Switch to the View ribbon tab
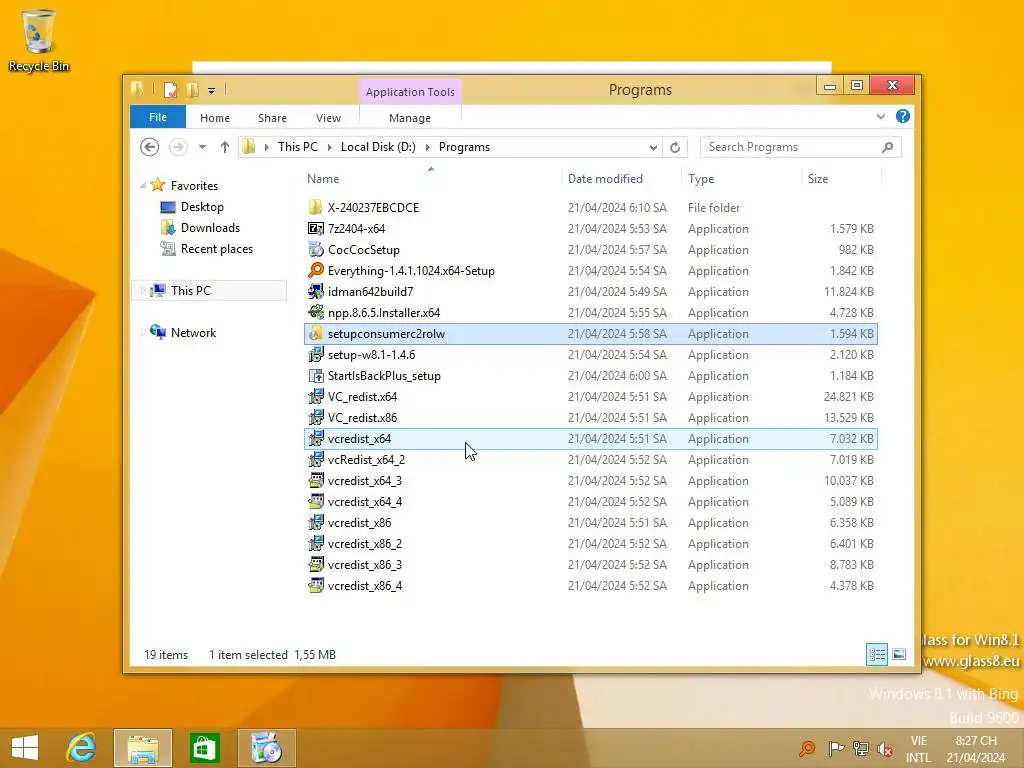 (328, 118)
